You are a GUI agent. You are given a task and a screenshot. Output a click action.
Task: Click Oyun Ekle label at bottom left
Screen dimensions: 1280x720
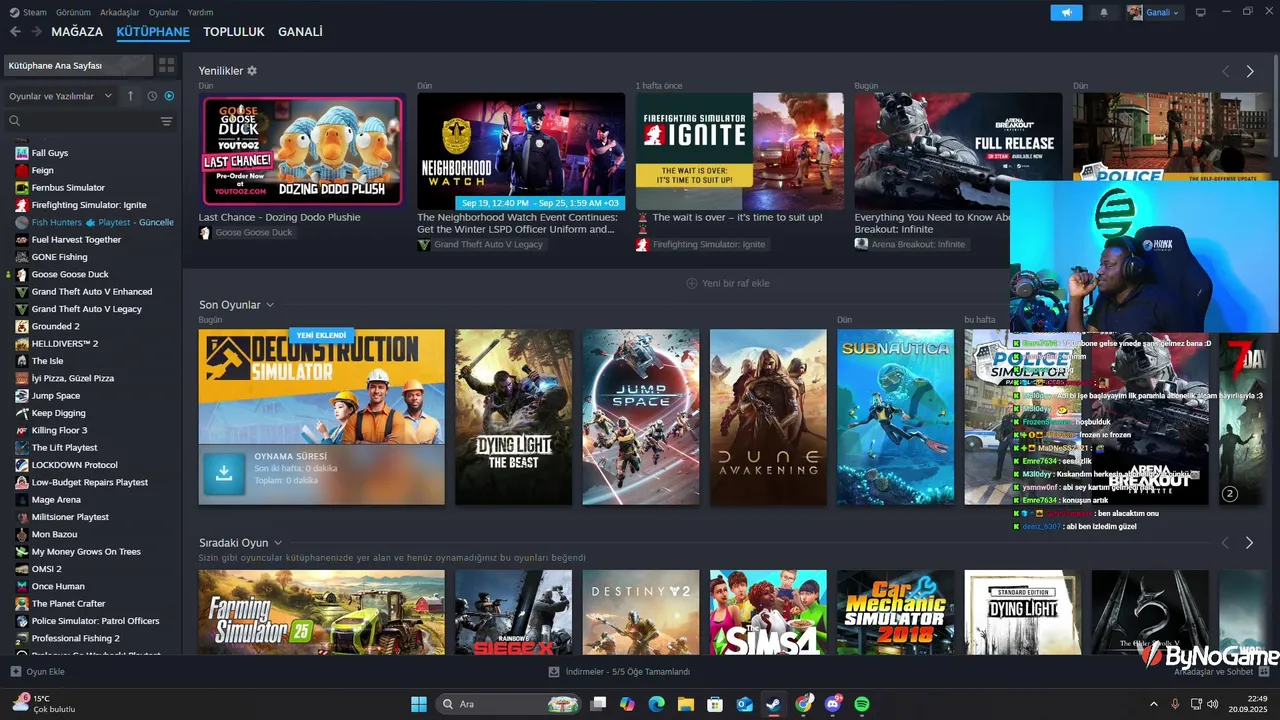[x=45, y=672]
